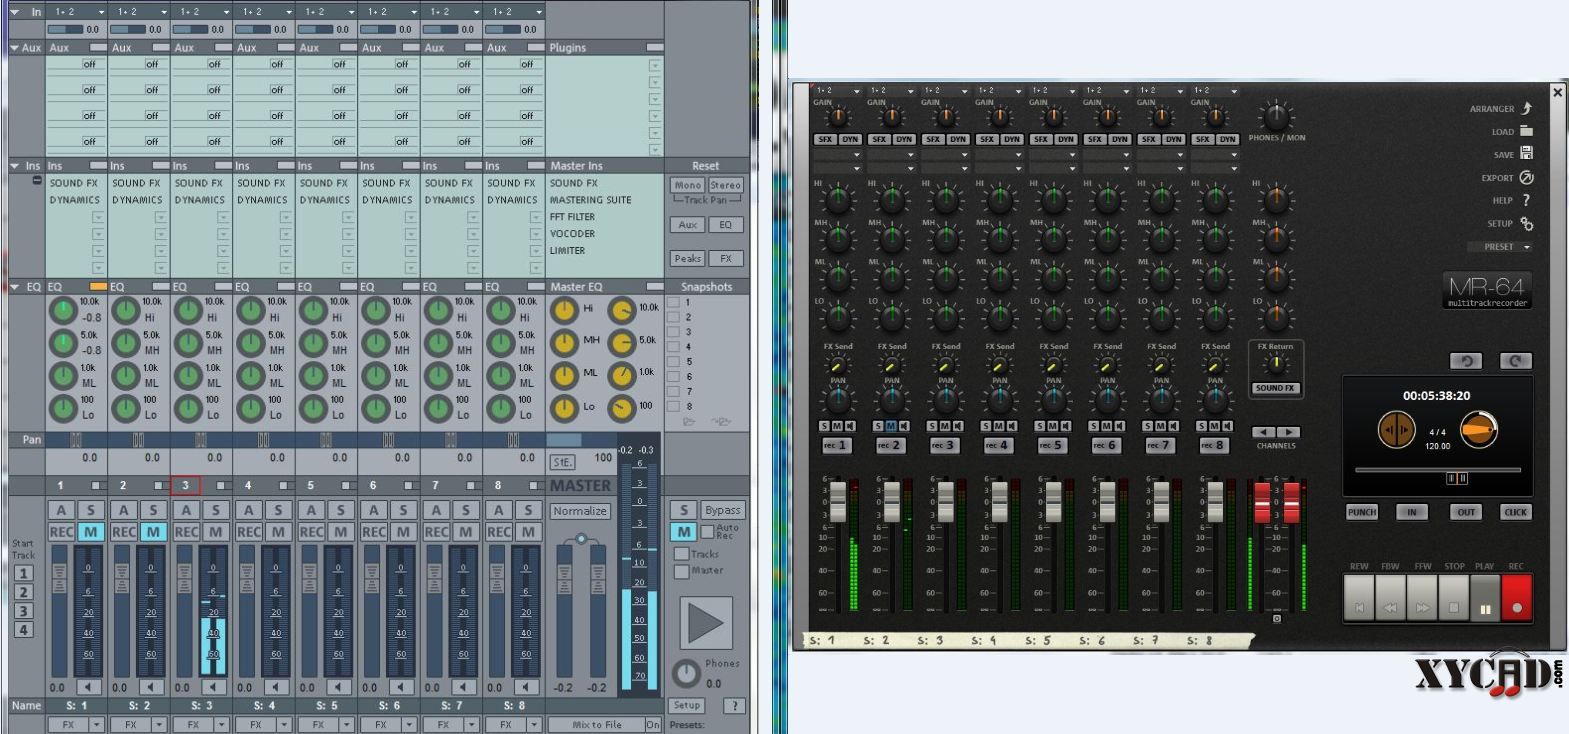Click the PUNCH button in MR-64
The width and height of the screenshot is (1569, 734).
(1362, 512)
